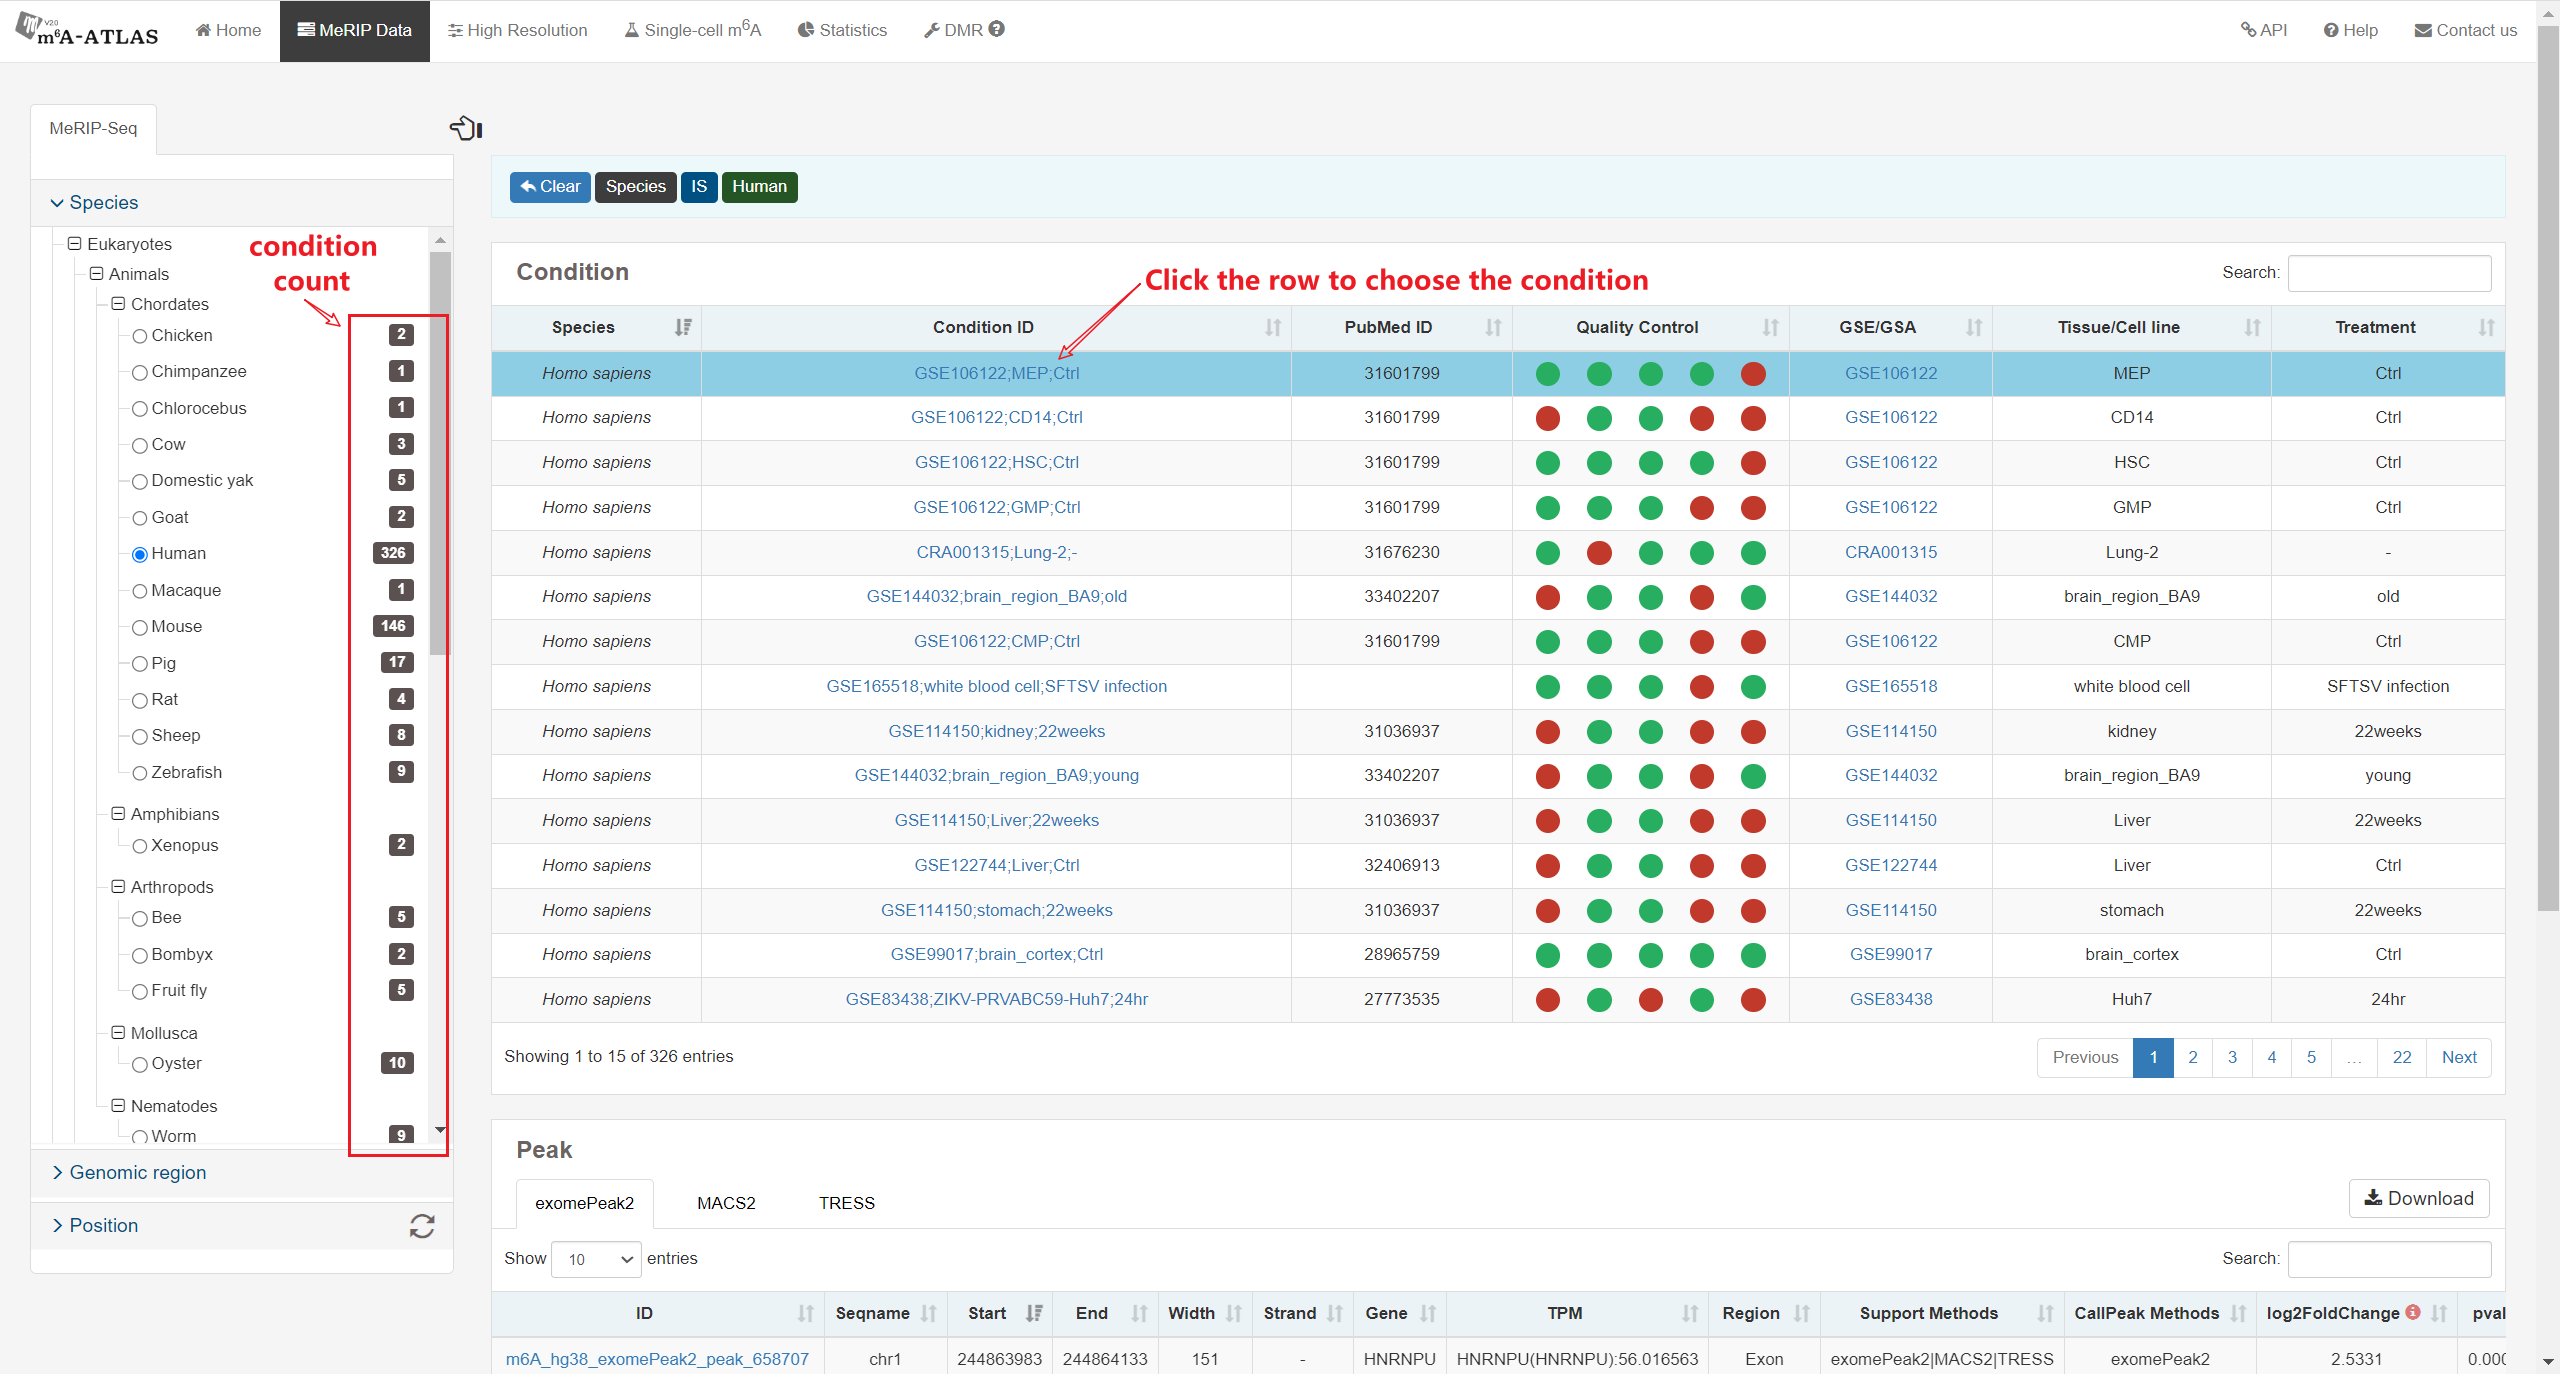Image resolution: width=2560 pixels, height=1374 pixels.
Task: Sort peak table by Strand icon
Action: point(1334,1313)
